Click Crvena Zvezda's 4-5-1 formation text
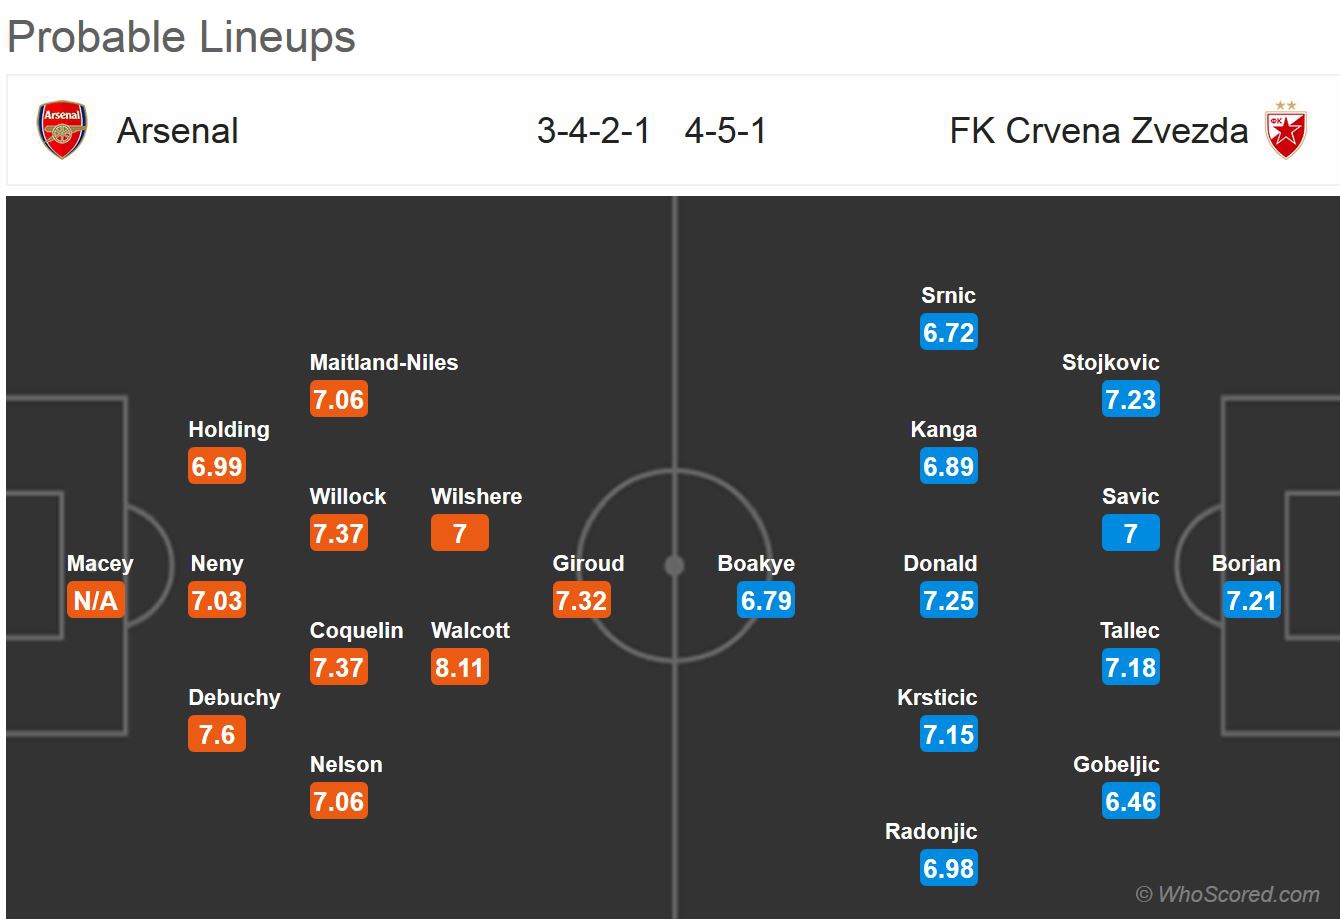Screen dimensions: 1340x919 point(725,131)
